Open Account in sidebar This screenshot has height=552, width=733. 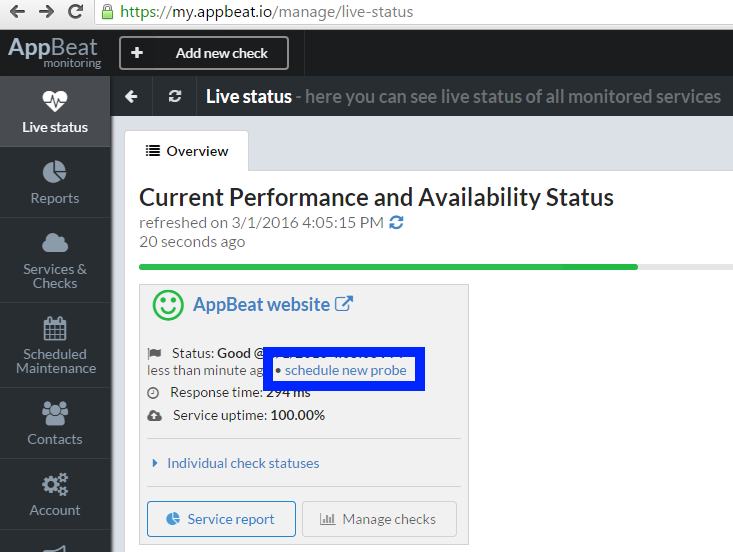click(55, 494)
